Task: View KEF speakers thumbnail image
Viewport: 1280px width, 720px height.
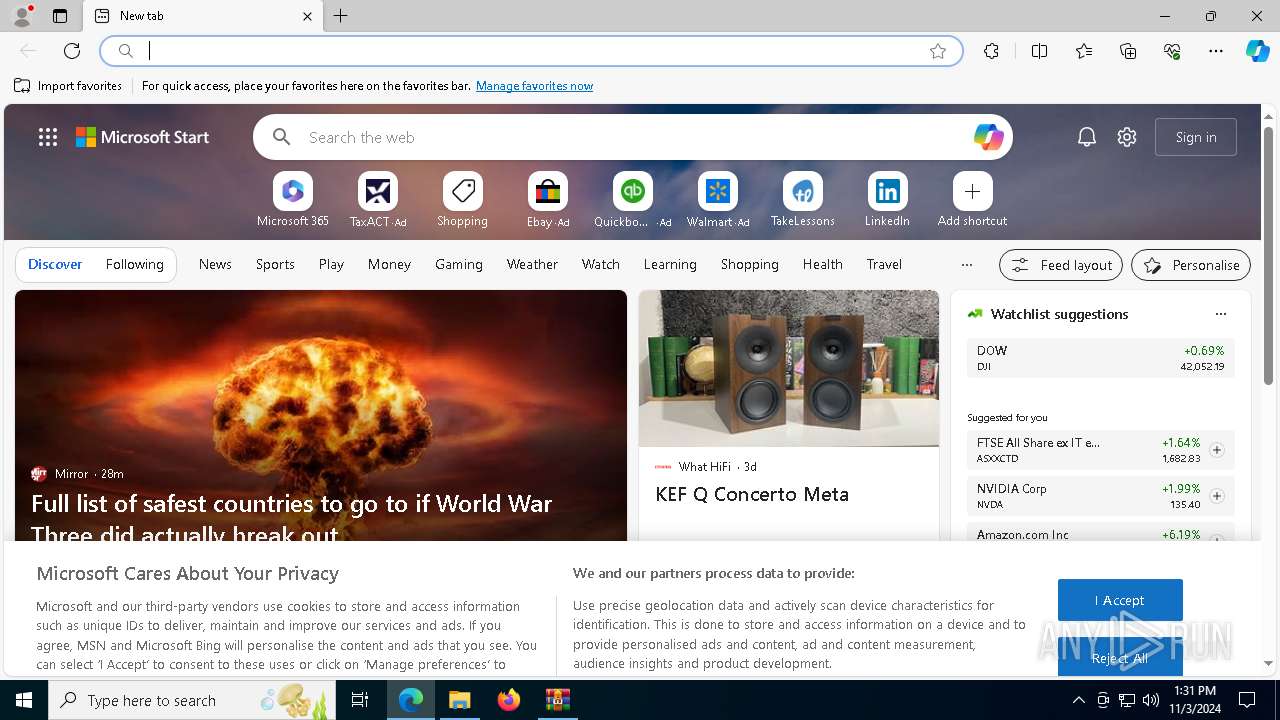Action: (x=789, y=368)
